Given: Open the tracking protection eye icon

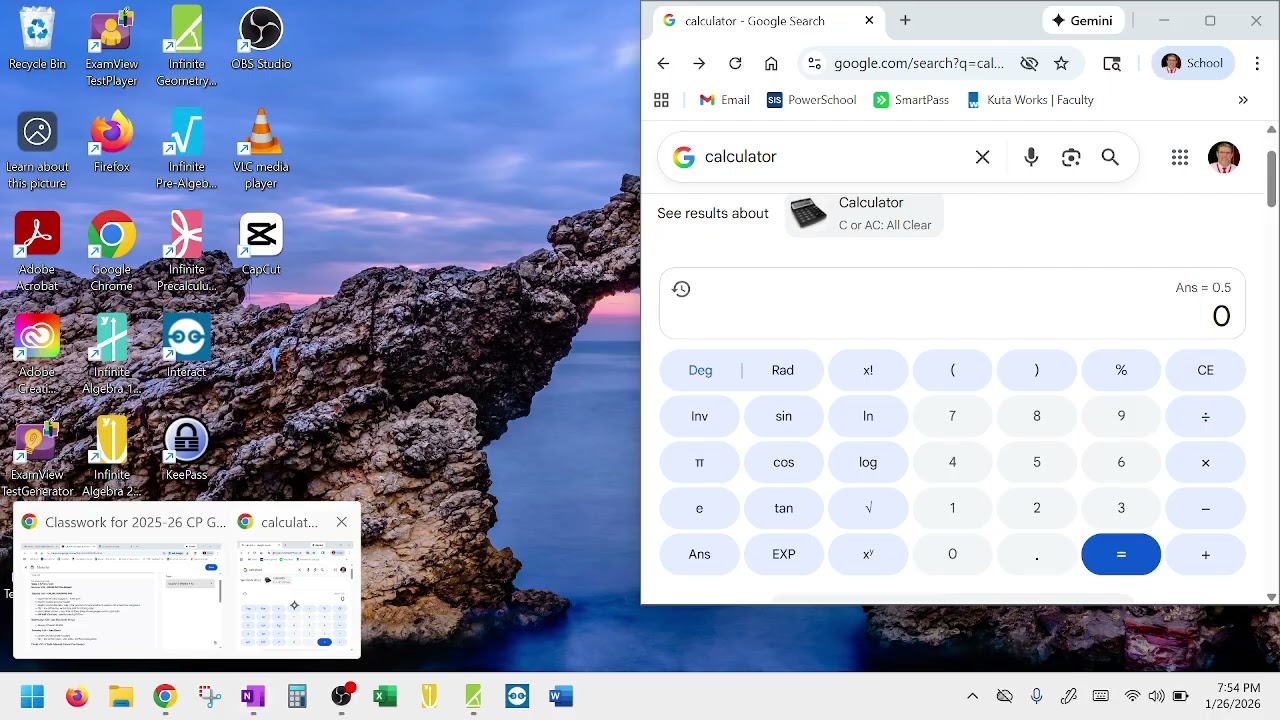Looking at the screenshot, I should pos(1029,63).
